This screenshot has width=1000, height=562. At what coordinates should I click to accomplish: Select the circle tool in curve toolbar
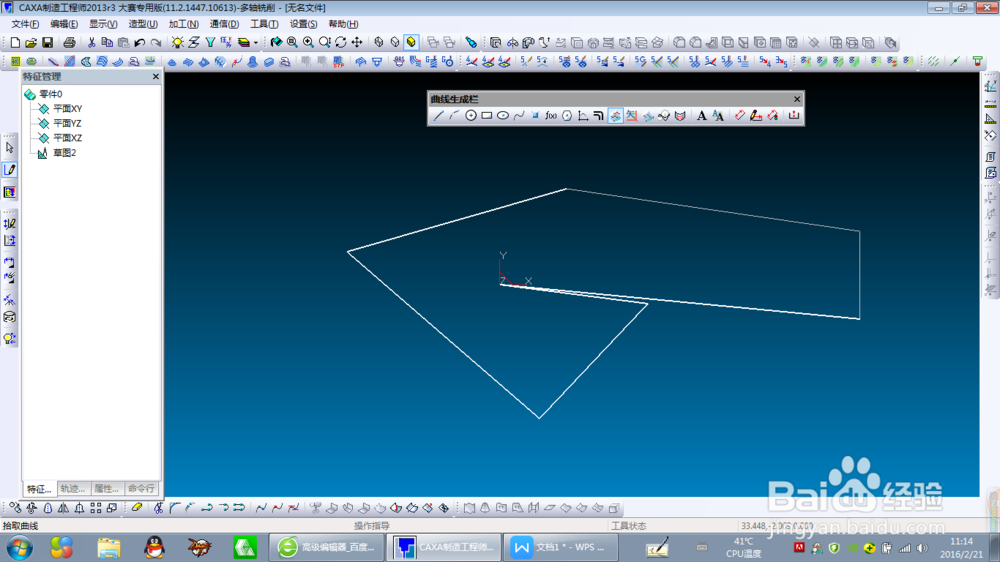(x=471, y=115)
